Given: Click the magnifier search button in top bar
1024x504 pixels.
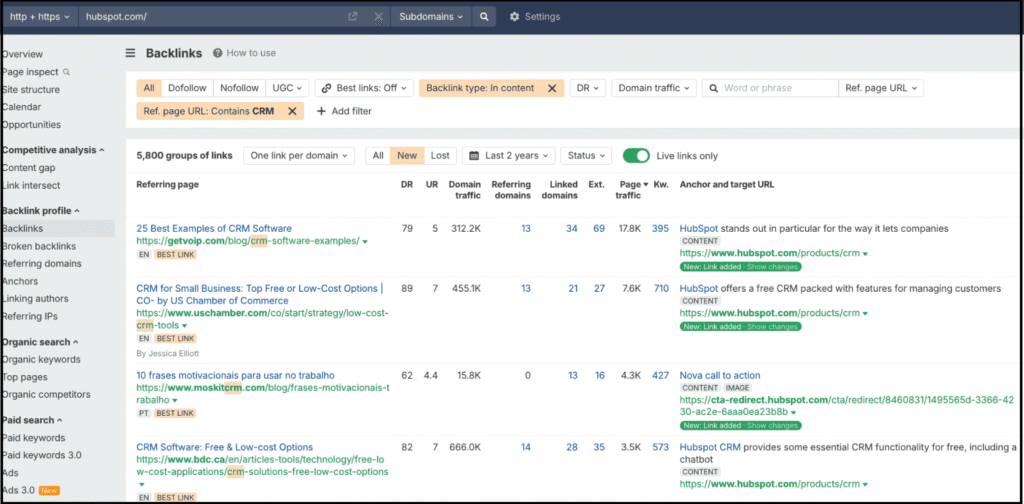Looking at the screenshot, I should [x=484, y=17].
